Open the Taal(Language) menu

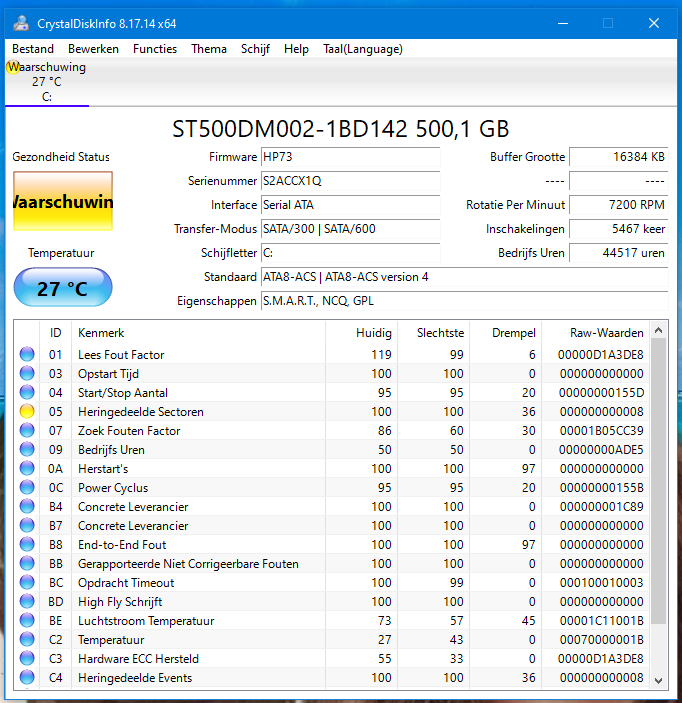[x=363, y=48]
